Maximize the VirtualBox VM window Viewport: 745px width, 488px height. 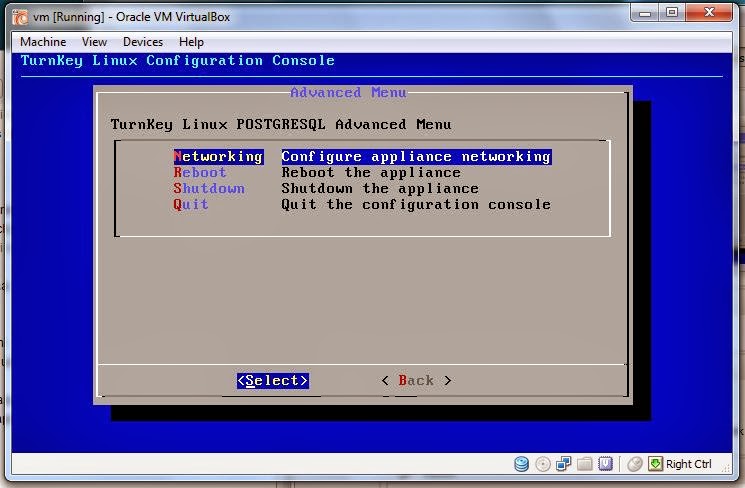coord(672,13)
